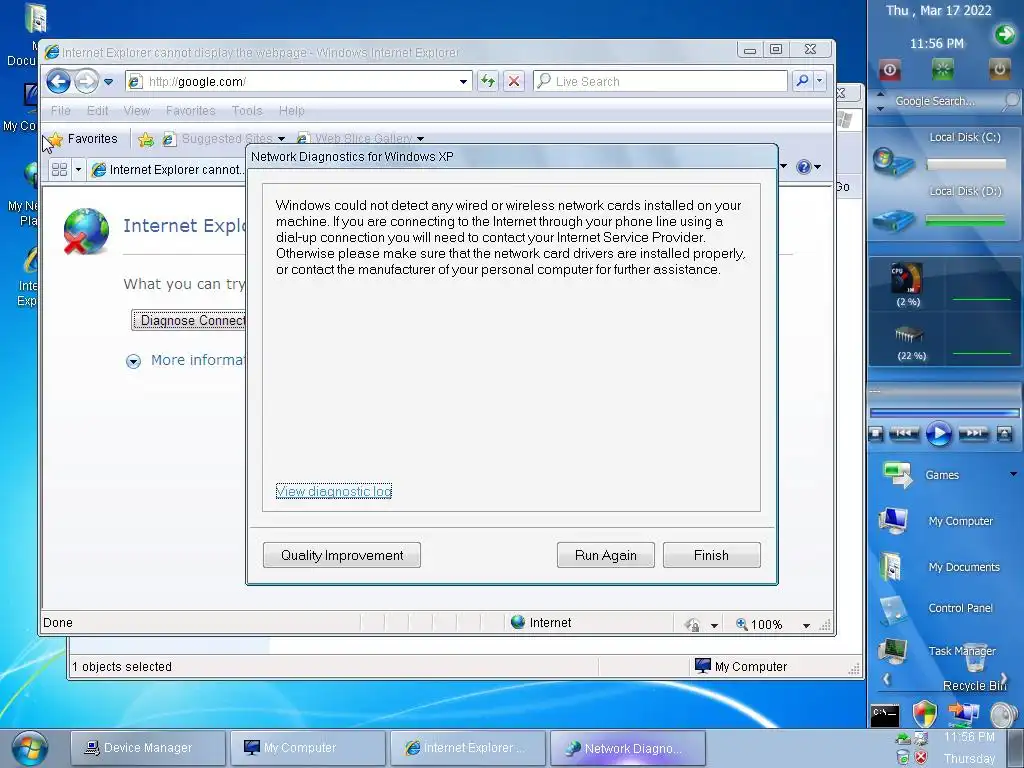Open the Tools menu in Internet Explorer
Image resolution: width=1024 pixels, height=768 pixels.
pos(247,110)
